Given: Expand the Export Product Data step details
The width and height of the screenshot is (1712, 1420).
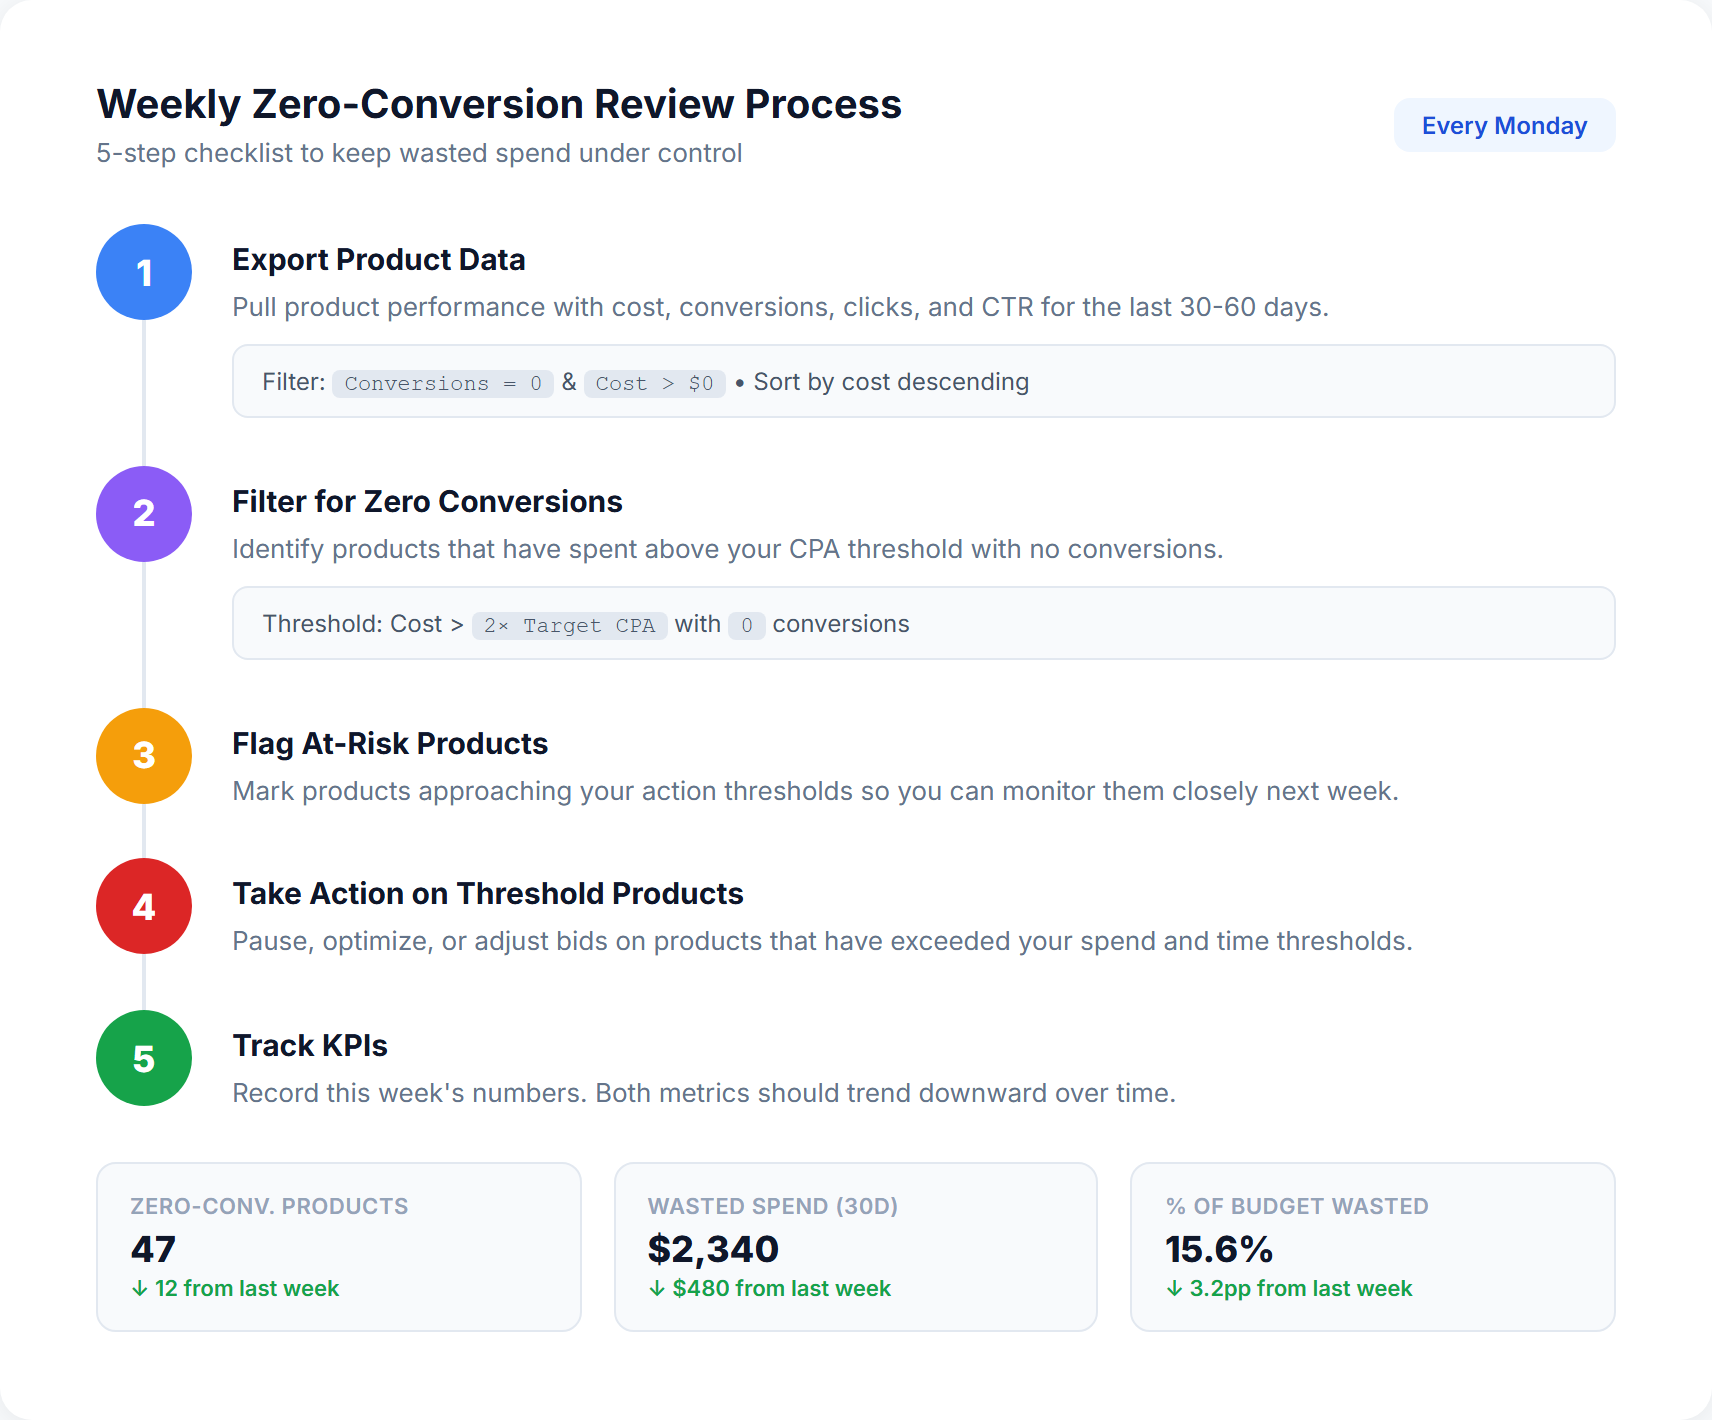Looking at the screenshot, I should coord(379,260).
